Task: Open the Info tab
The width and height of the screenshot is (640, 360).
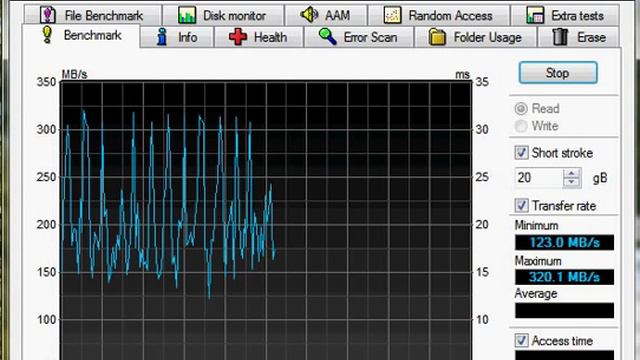Action: pos(177,37)
